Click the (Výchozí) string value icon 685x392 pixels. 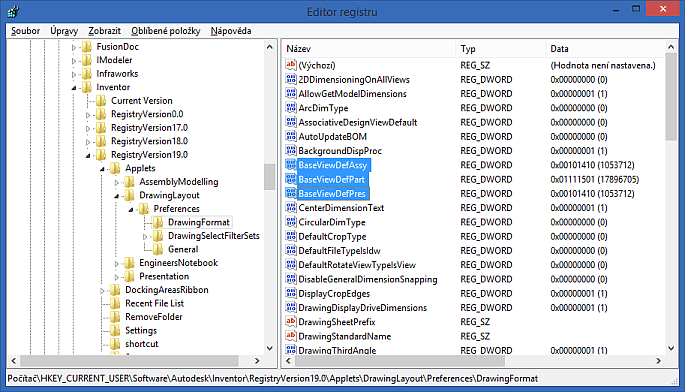pyautogui.click(x=291, y=65)
